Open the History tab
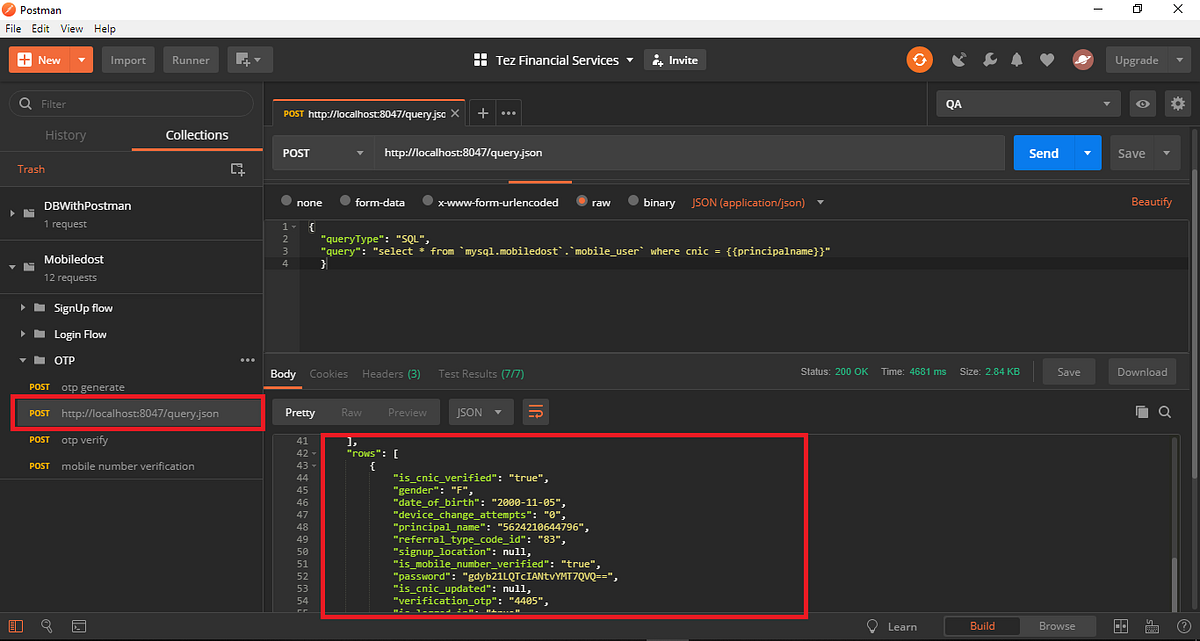The image size is (1200, 641). click(x=66, y=135)
